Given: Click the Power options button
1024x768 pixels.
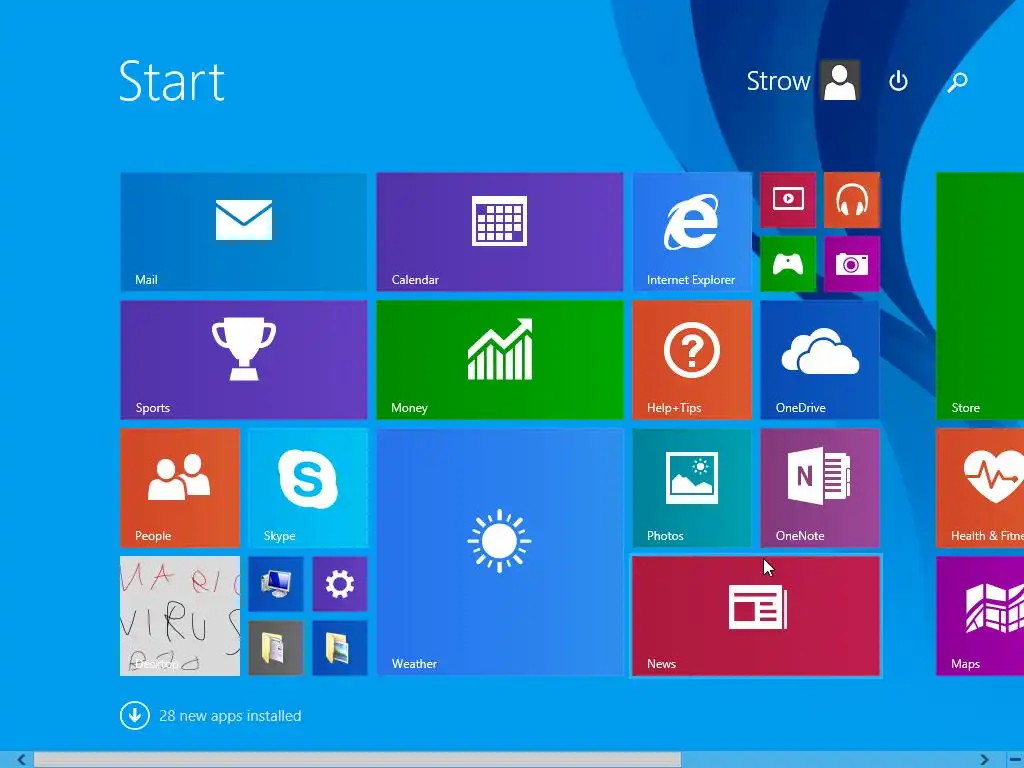Looking at the screenshot, I should point(899,81).
